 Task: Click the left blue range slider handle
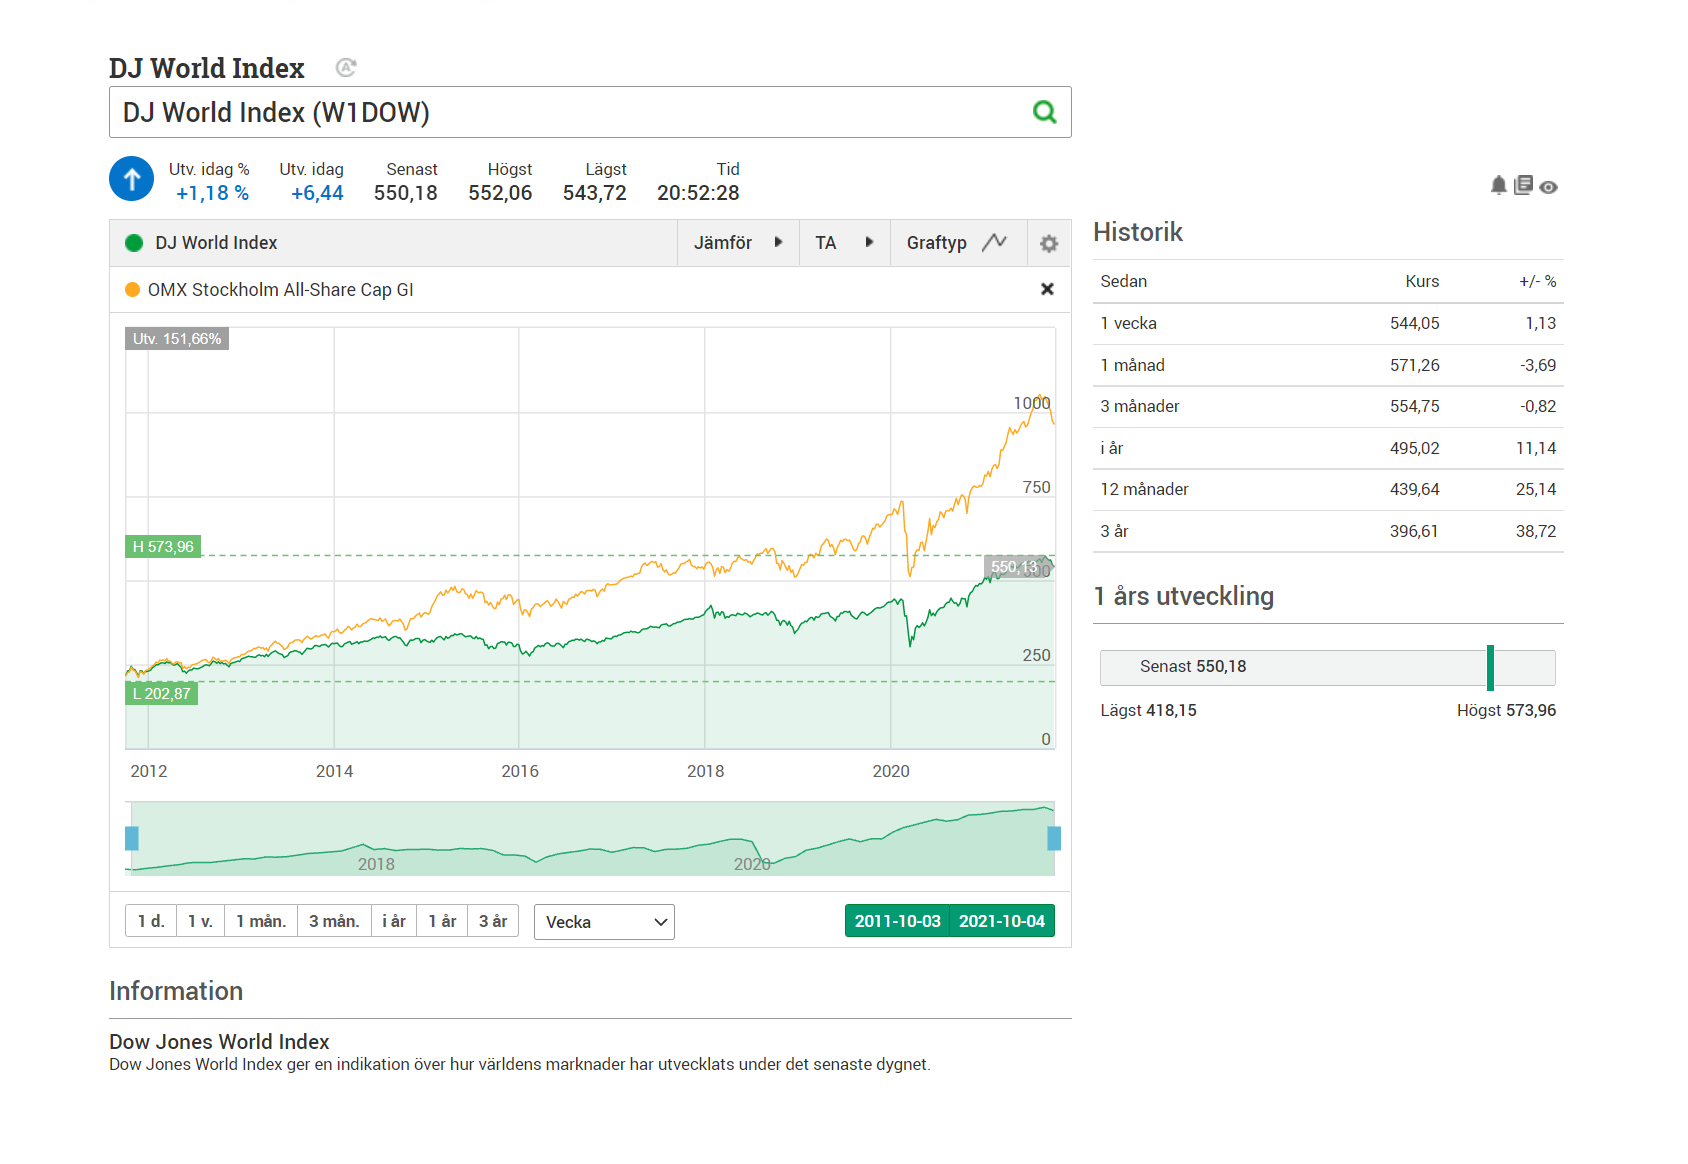click(x=132, y=838)
